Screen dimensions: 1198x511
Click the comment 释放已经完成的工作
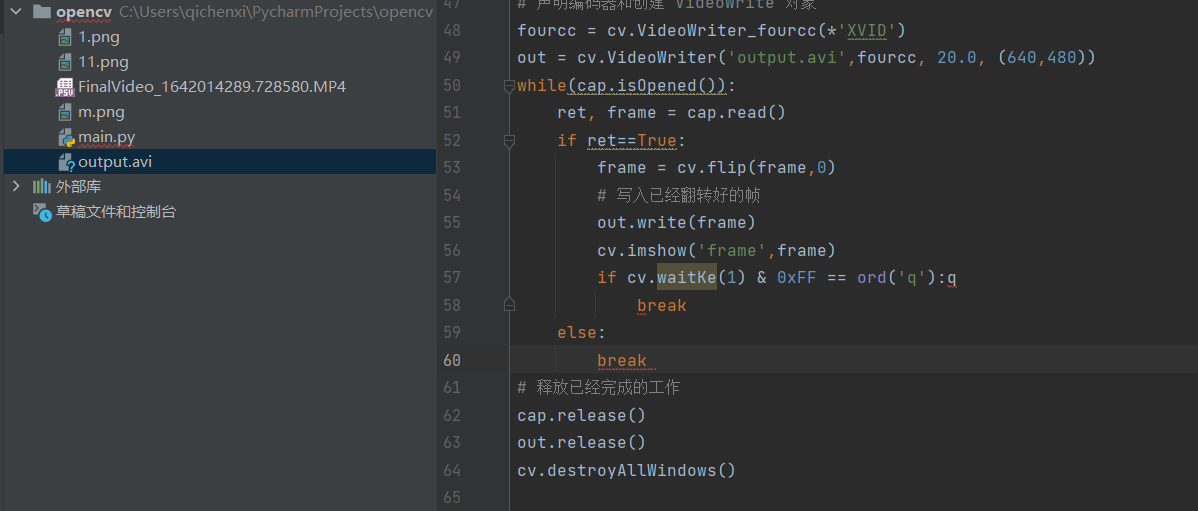tap(598, 387)
